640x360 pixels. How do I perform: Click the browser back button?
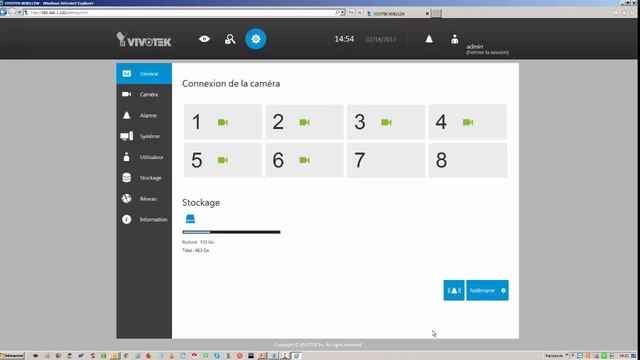point(4,12)
